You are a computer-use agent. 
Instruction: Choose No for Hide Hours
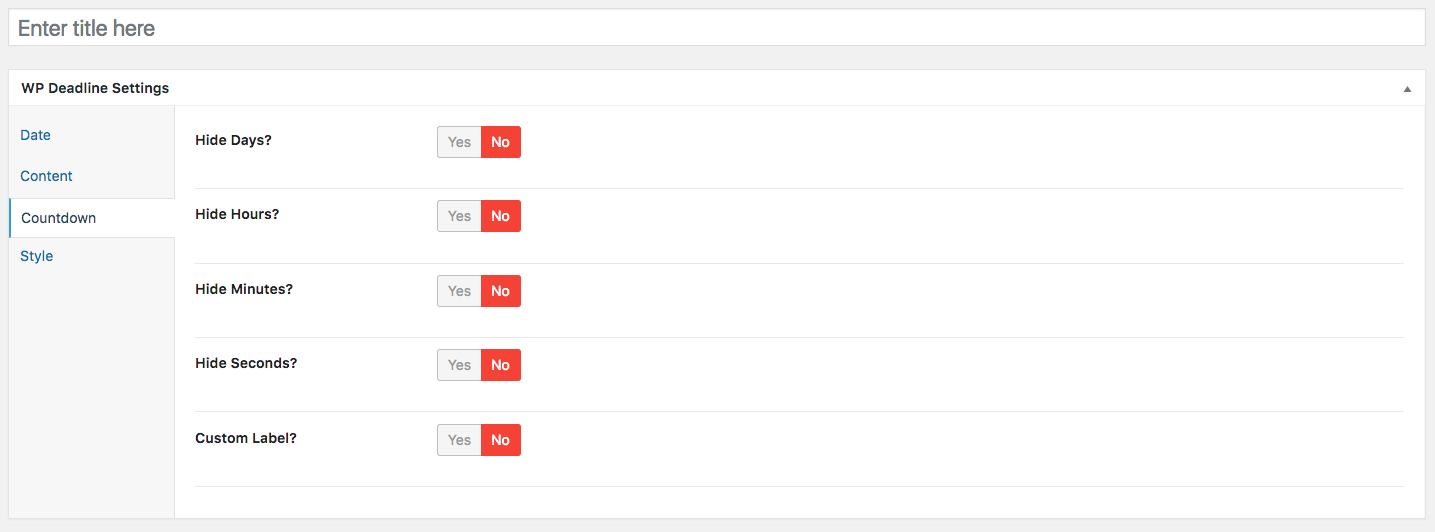click(501, 216)
